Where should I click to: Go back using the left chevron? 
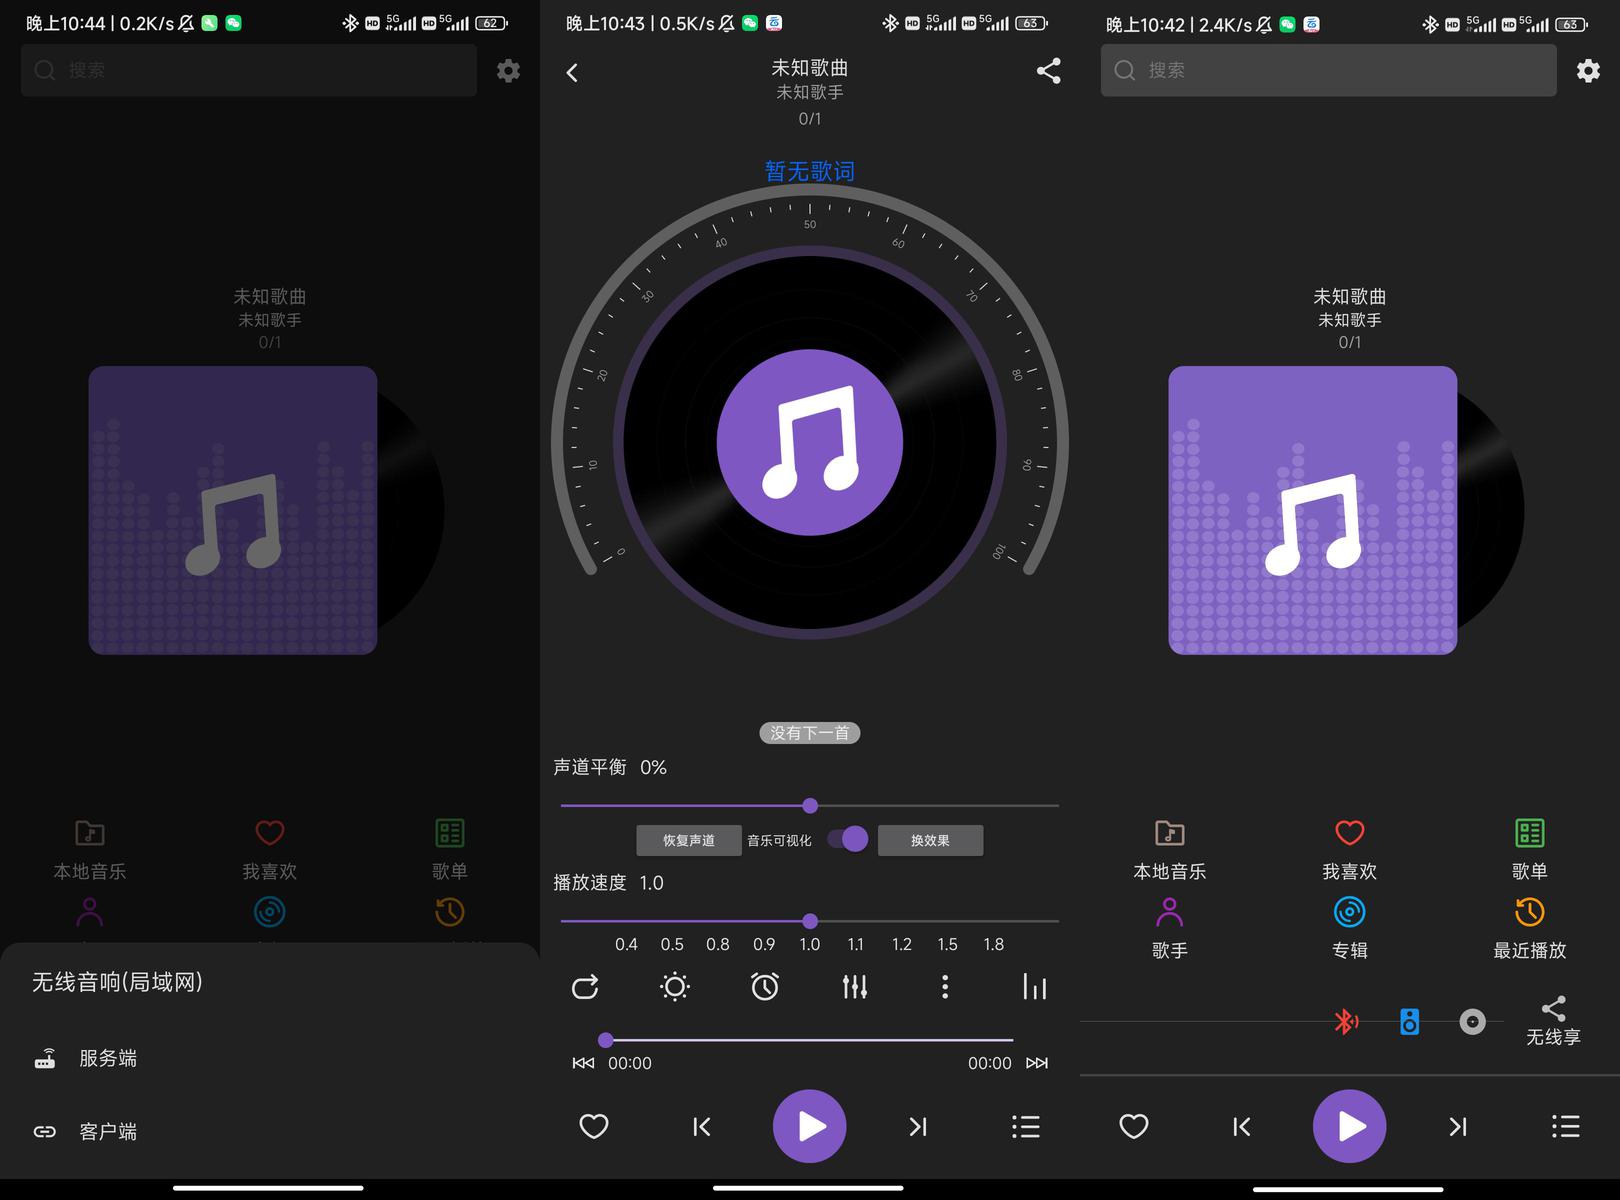pos(572,72)
